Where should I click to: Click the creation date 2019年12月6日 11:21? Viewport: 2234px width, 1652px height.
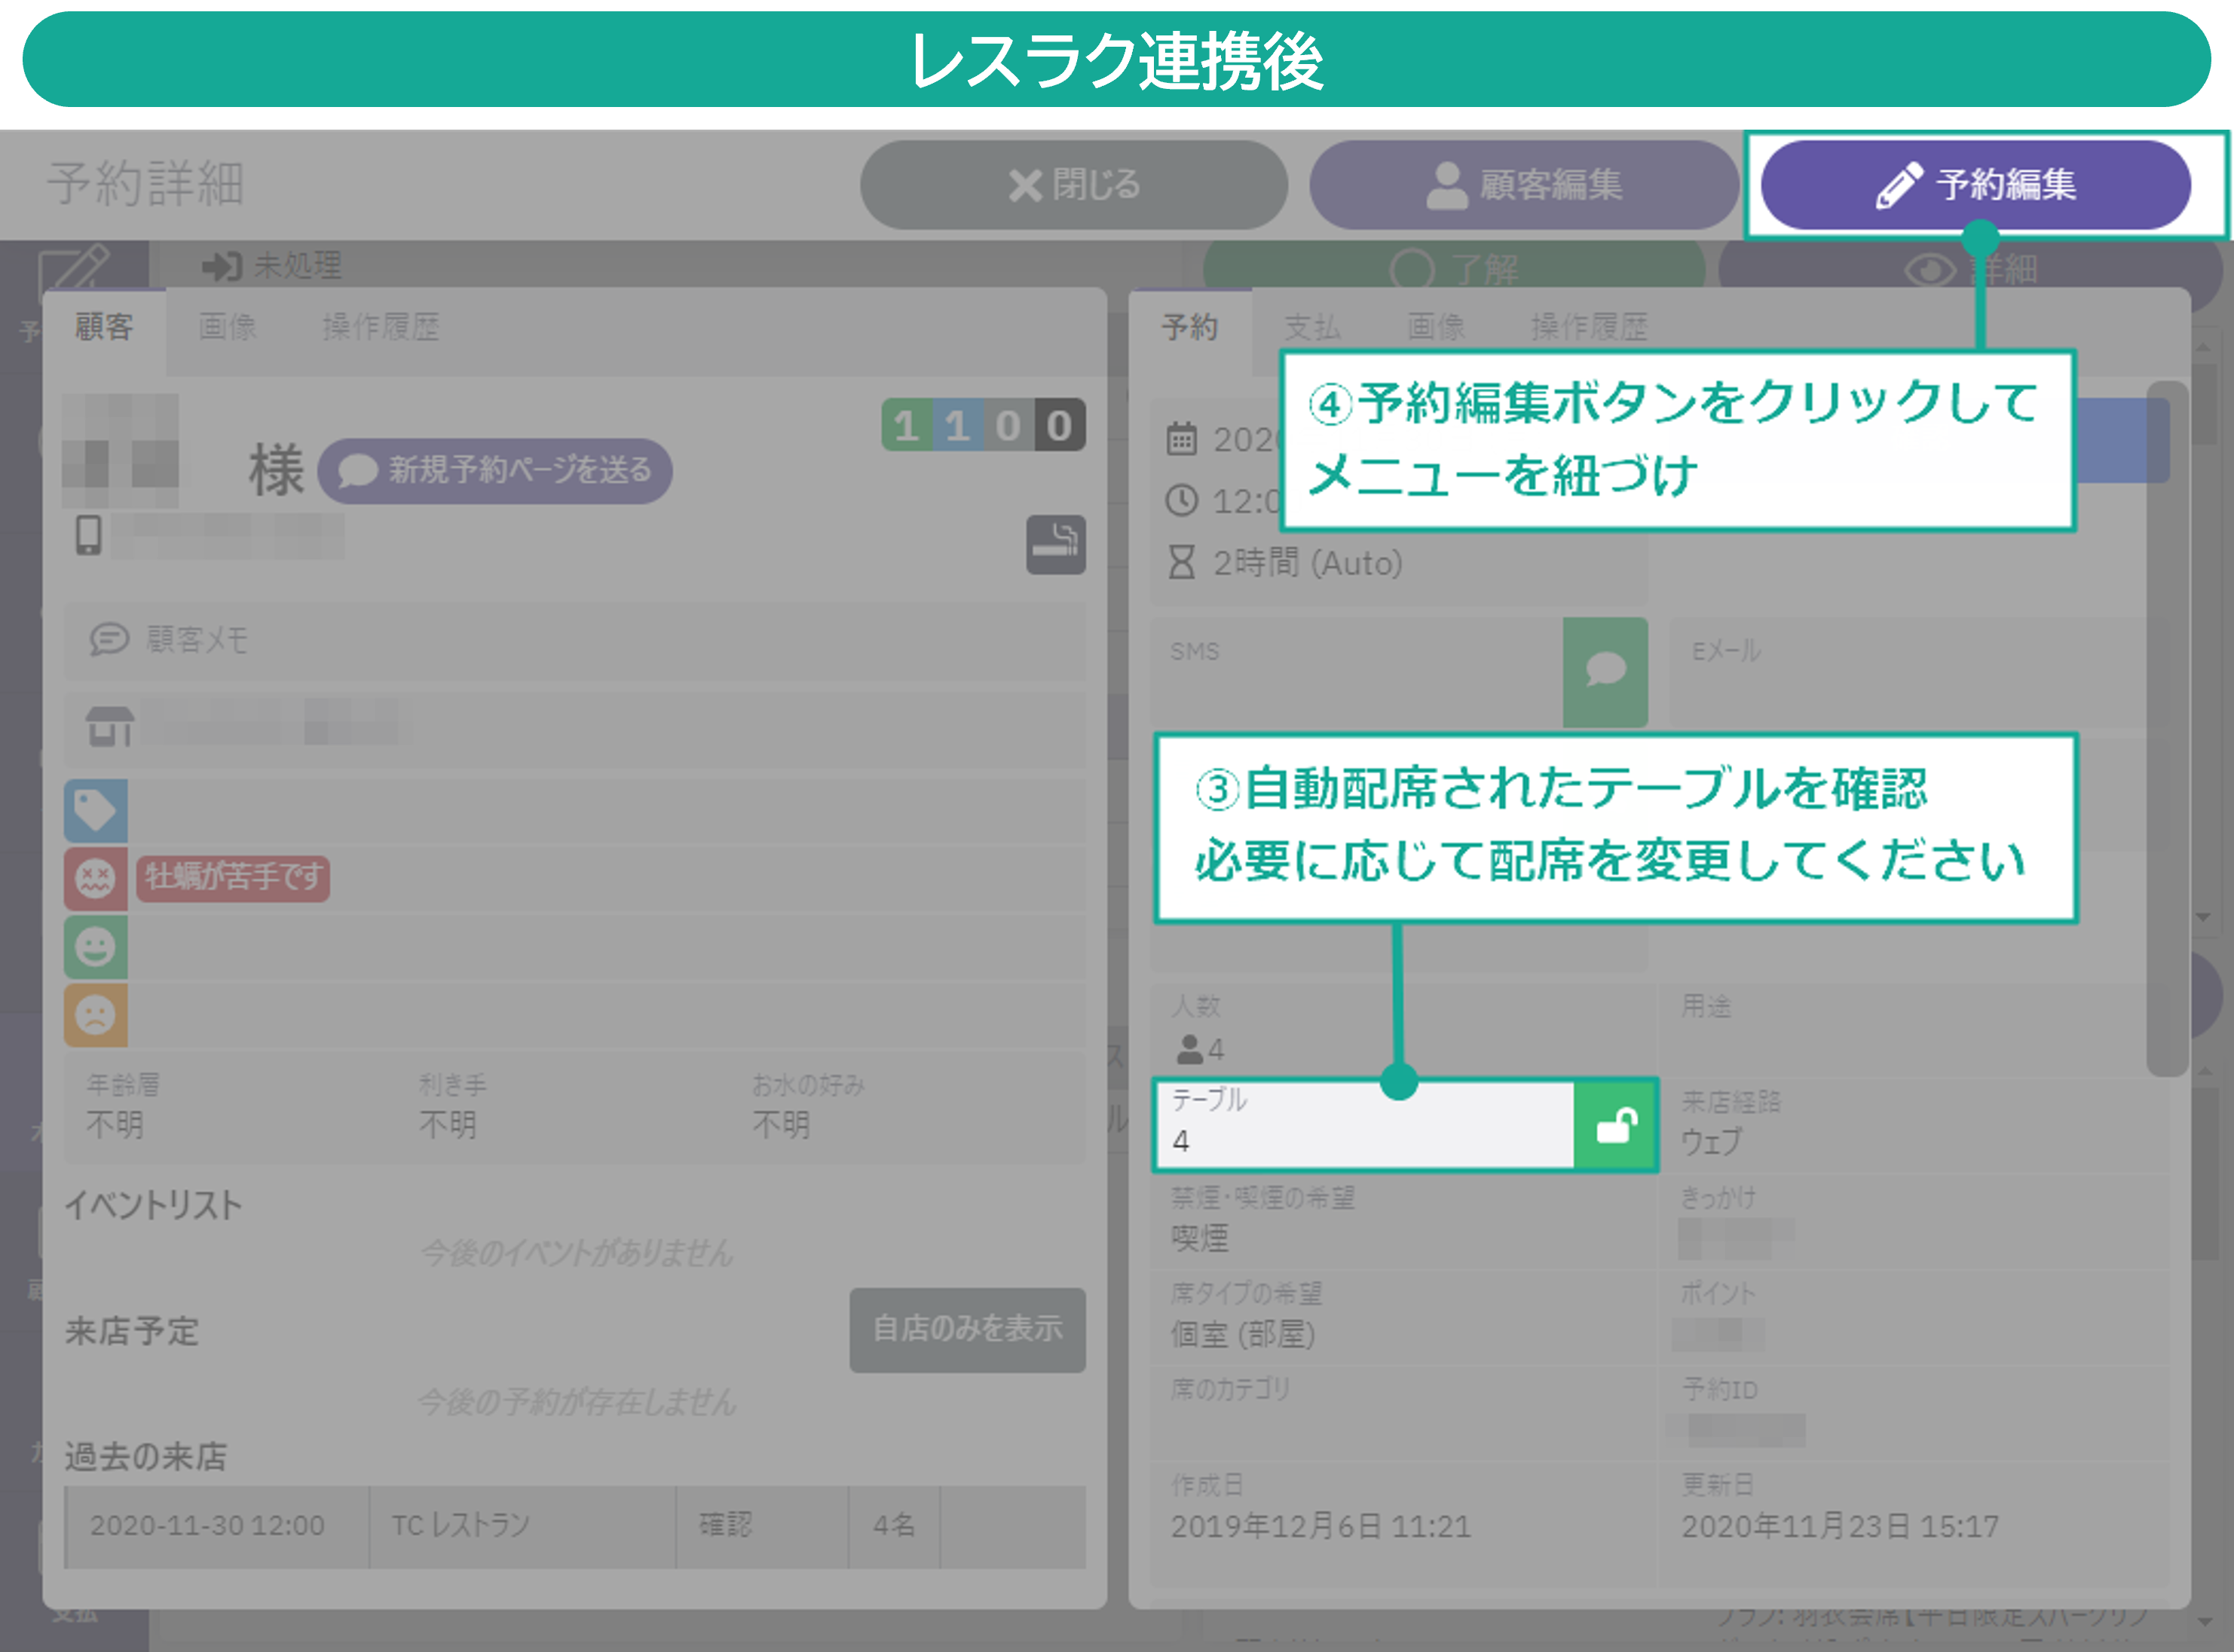pyautogui.click(x=1321, y=1527)
